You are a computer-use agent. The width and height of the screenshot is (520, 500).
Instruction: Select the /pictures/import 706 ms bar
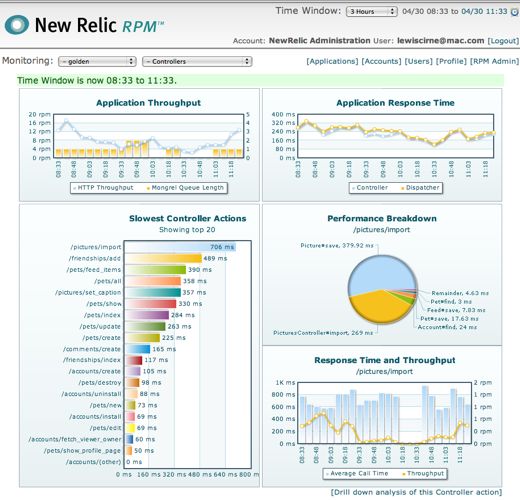click(x=180, y=247)
